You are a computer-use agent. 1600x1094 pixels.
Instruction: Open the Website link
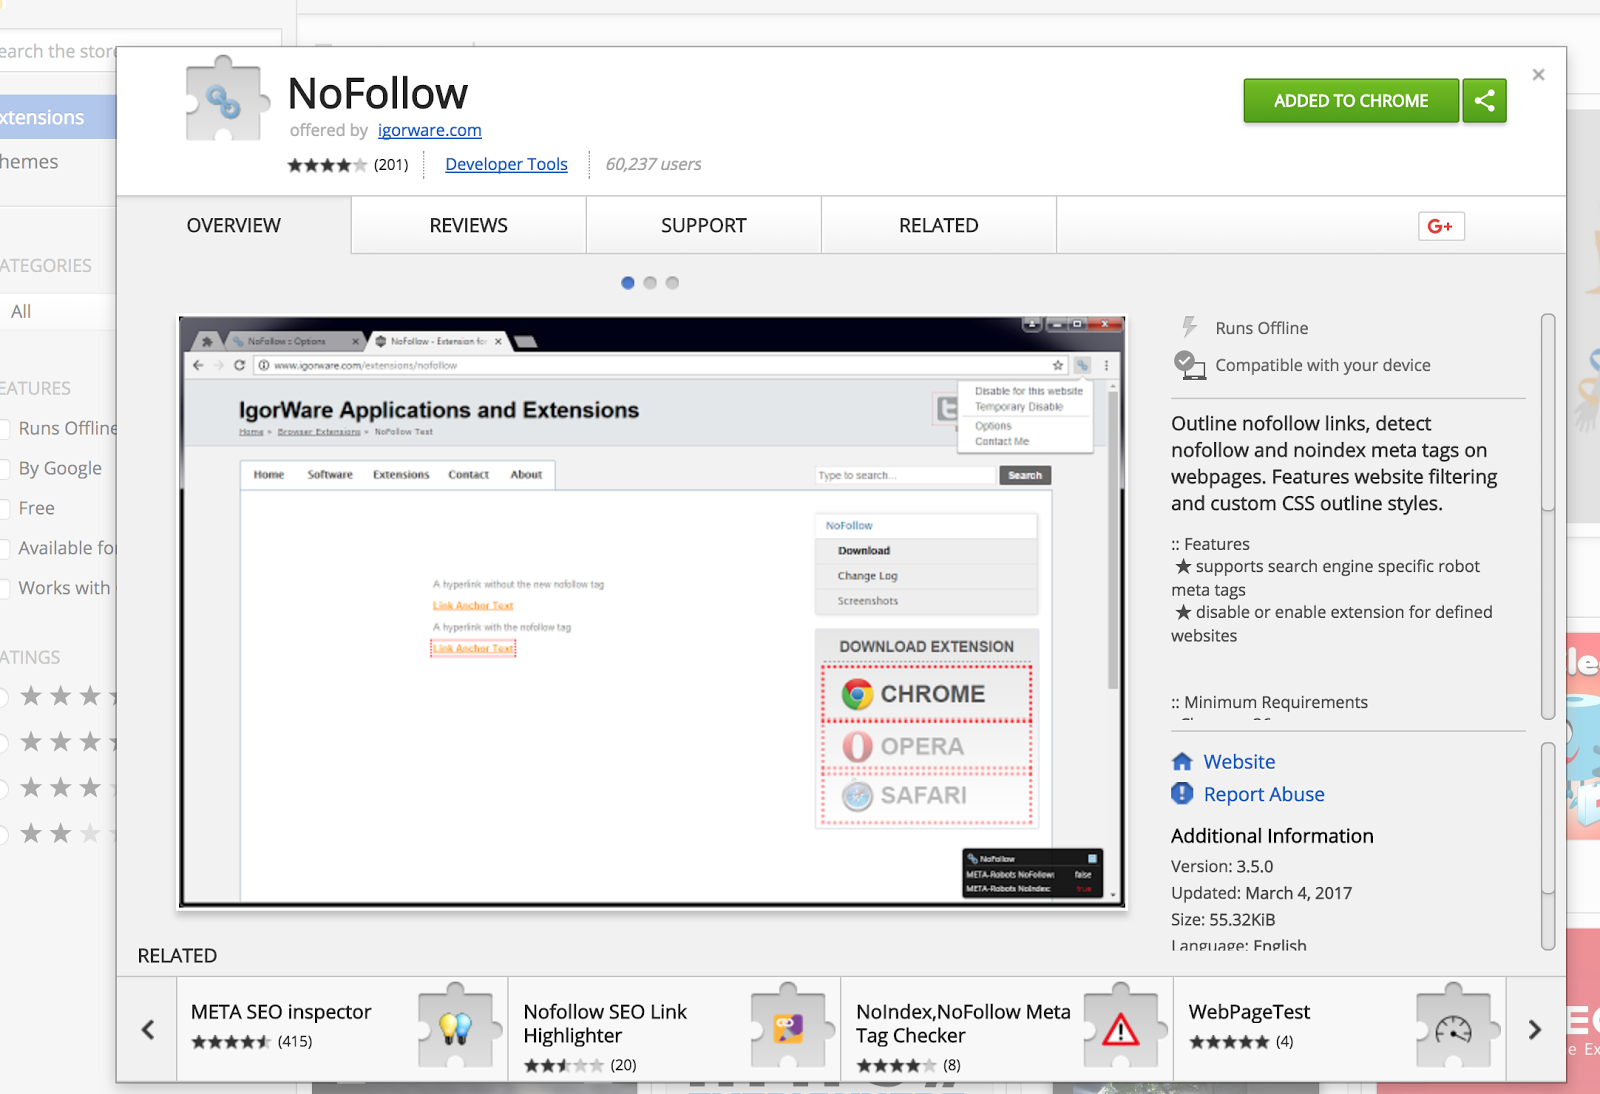(x=1239, y=762)
